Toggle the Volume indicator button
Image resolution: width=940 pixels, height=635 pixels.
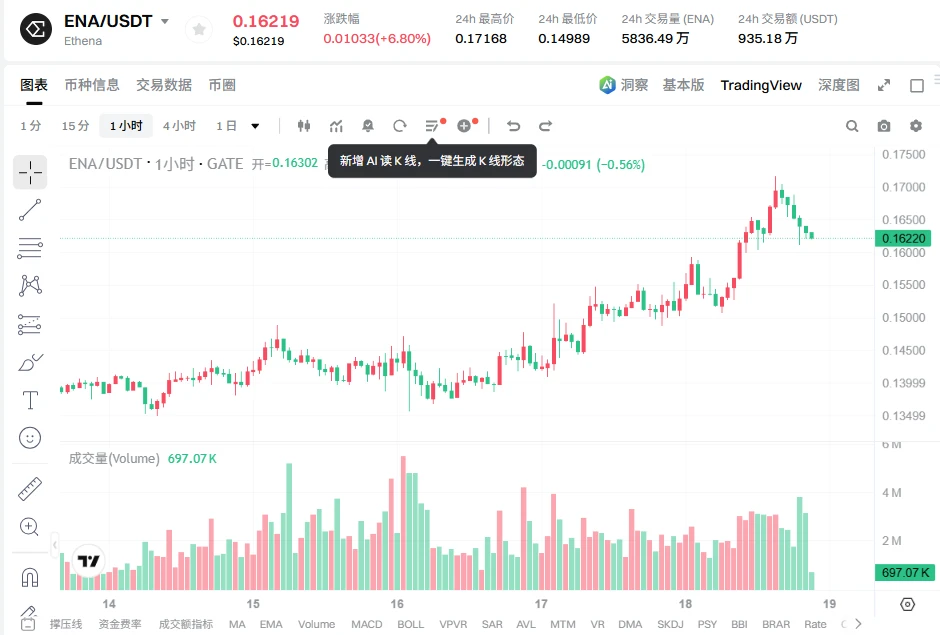[x=317, y=624]
